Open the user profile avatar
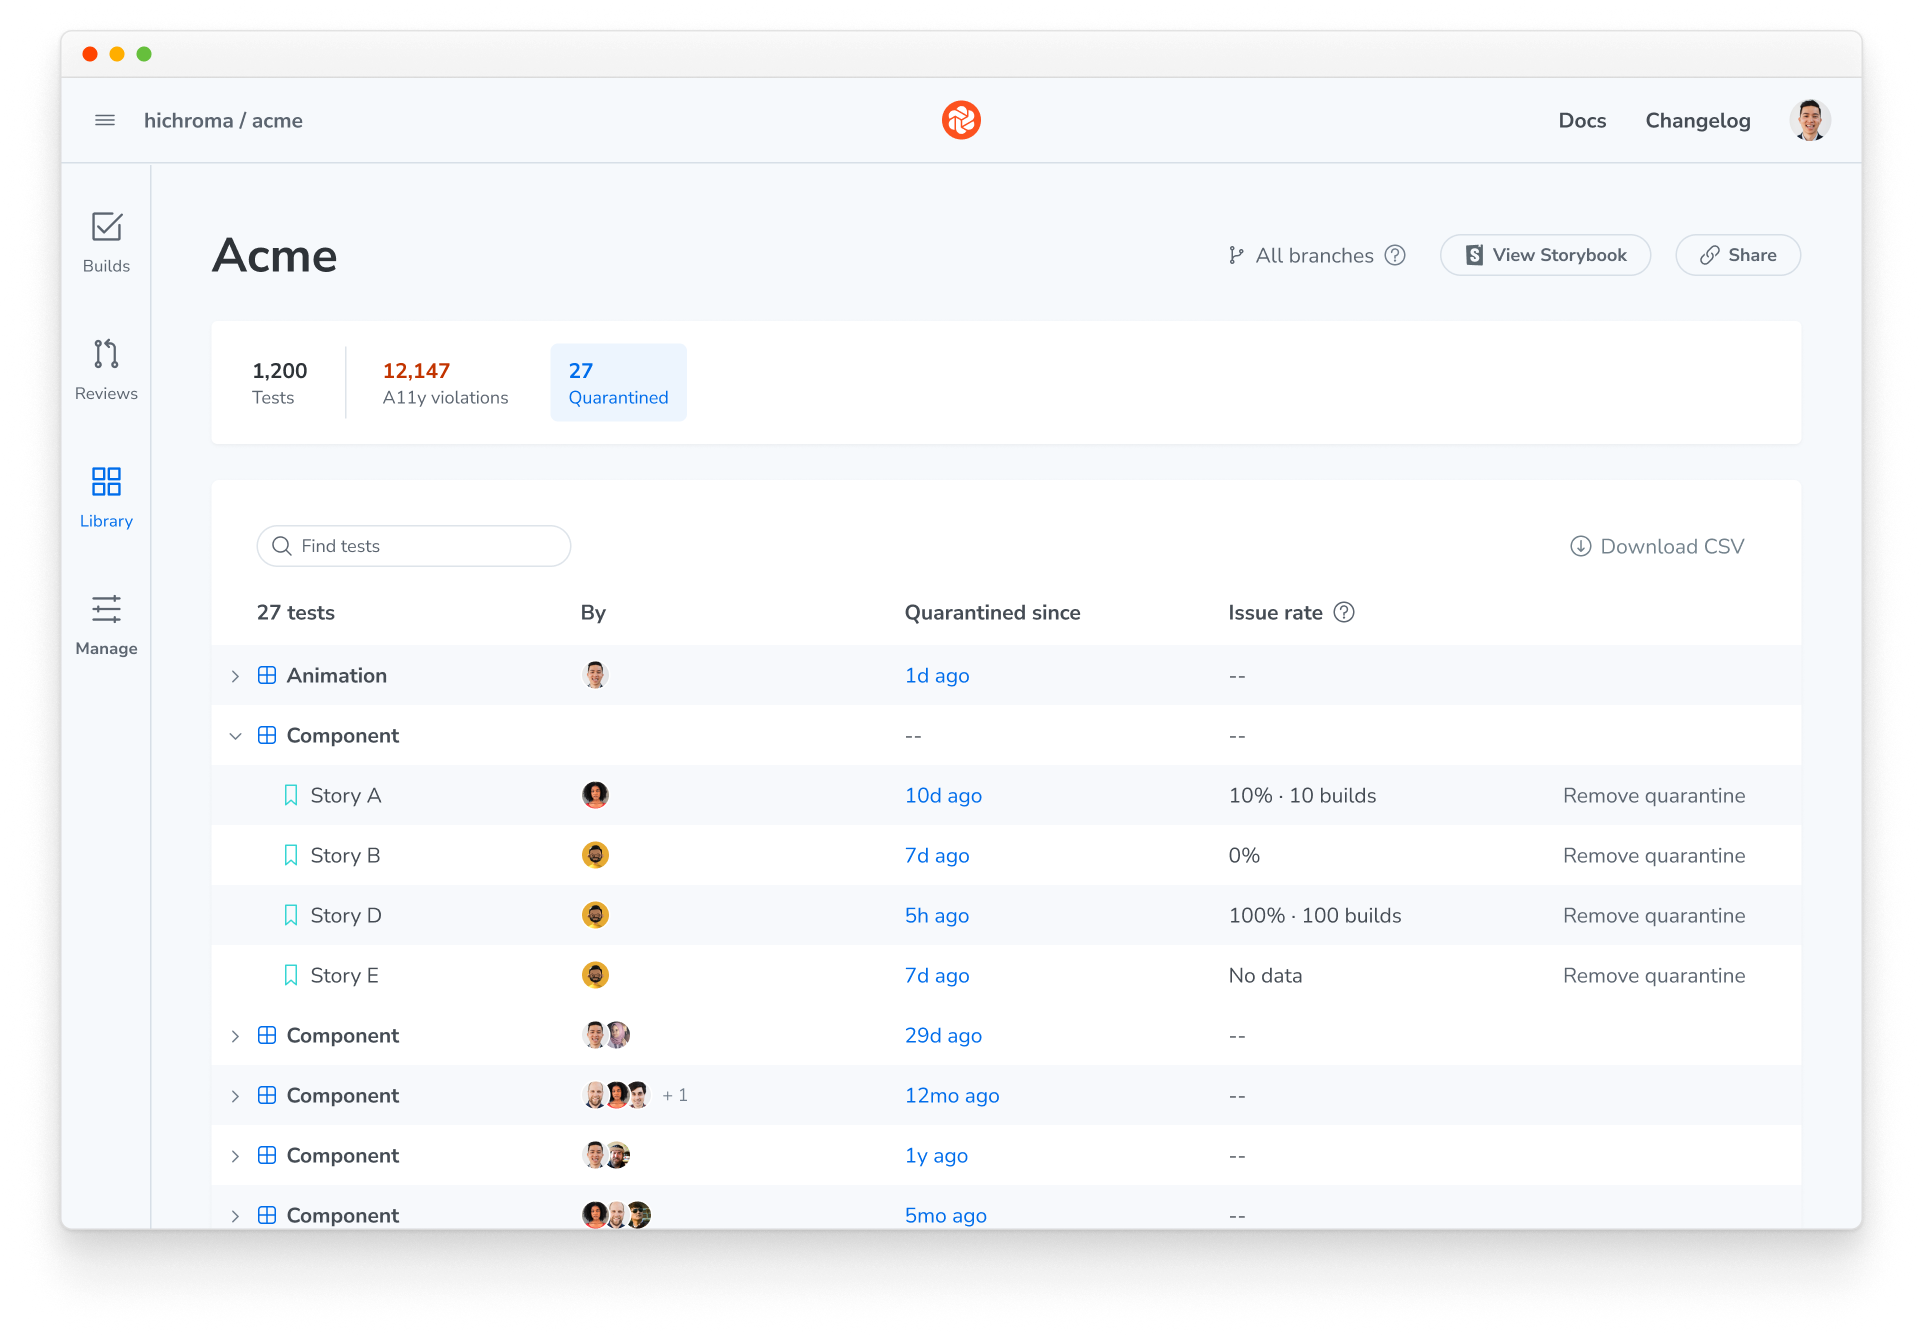The height and width of the screenshot is (1335, 1923). [x=1810, y=120]
